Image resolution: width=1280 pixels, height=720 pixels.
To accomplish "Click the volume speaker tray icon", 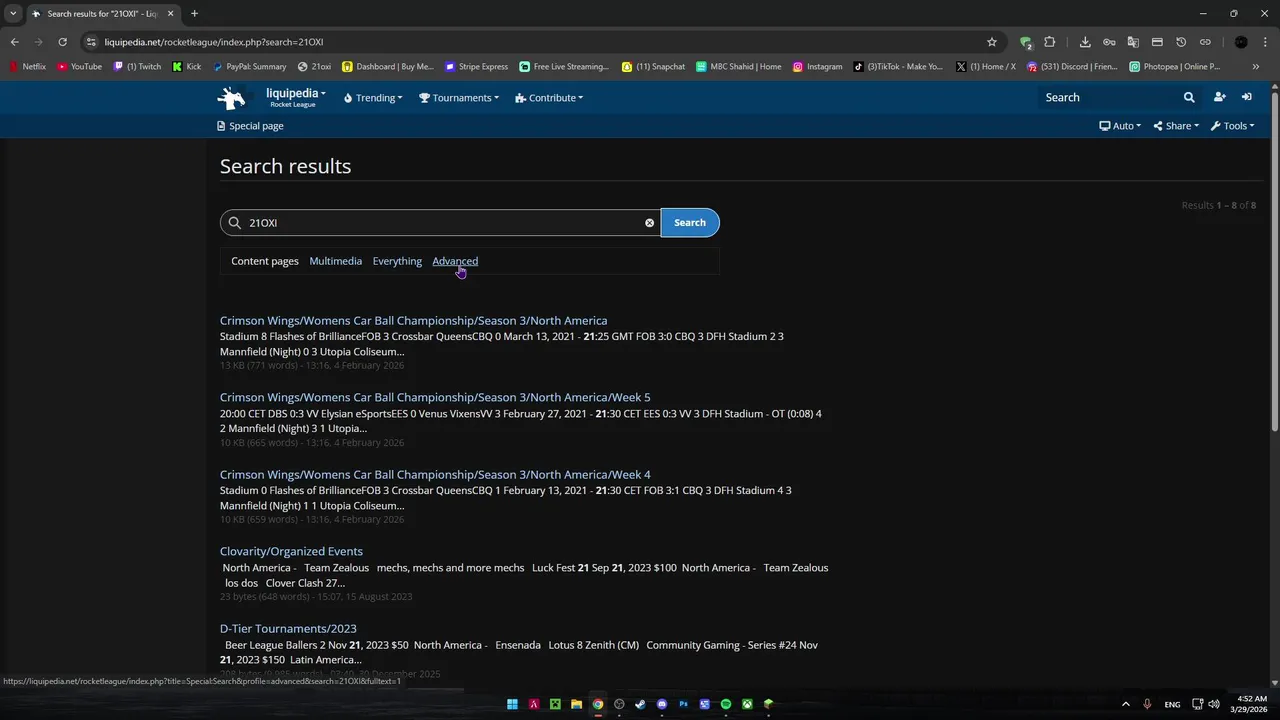I will pos(1214,704).
